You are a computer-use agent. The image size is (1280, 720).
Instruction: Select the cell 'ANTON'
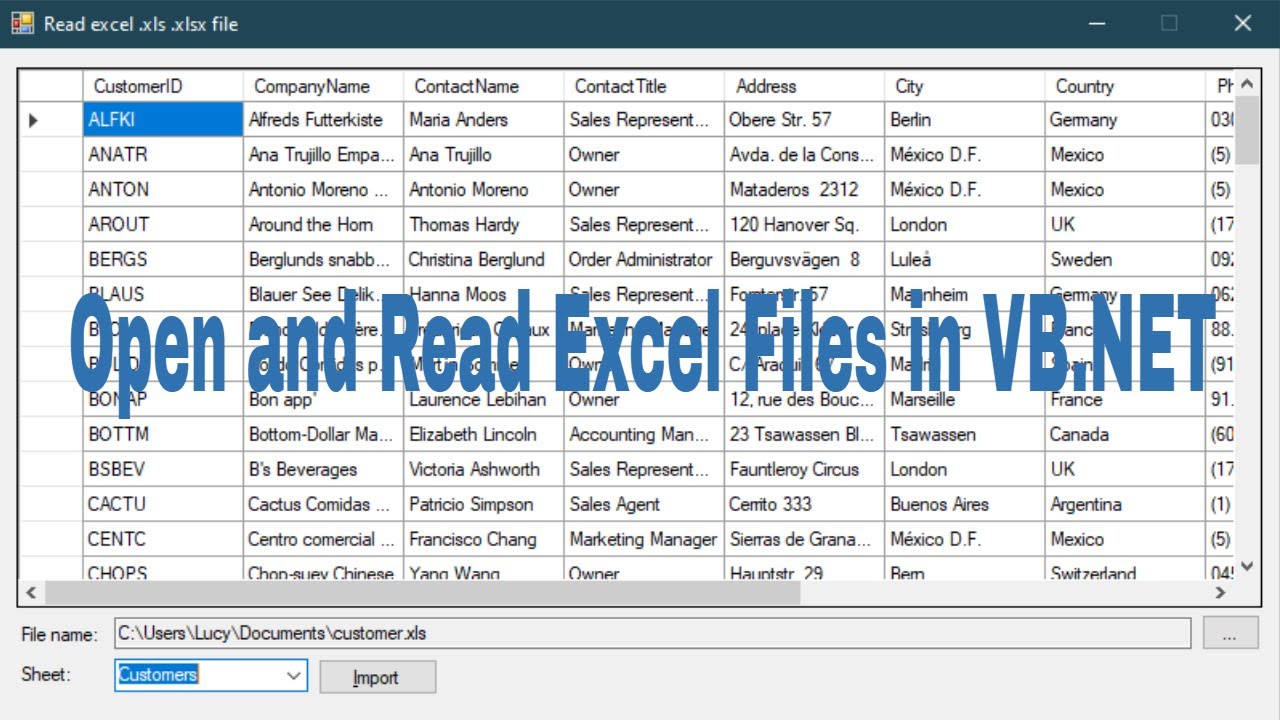[x=163, y=189]
